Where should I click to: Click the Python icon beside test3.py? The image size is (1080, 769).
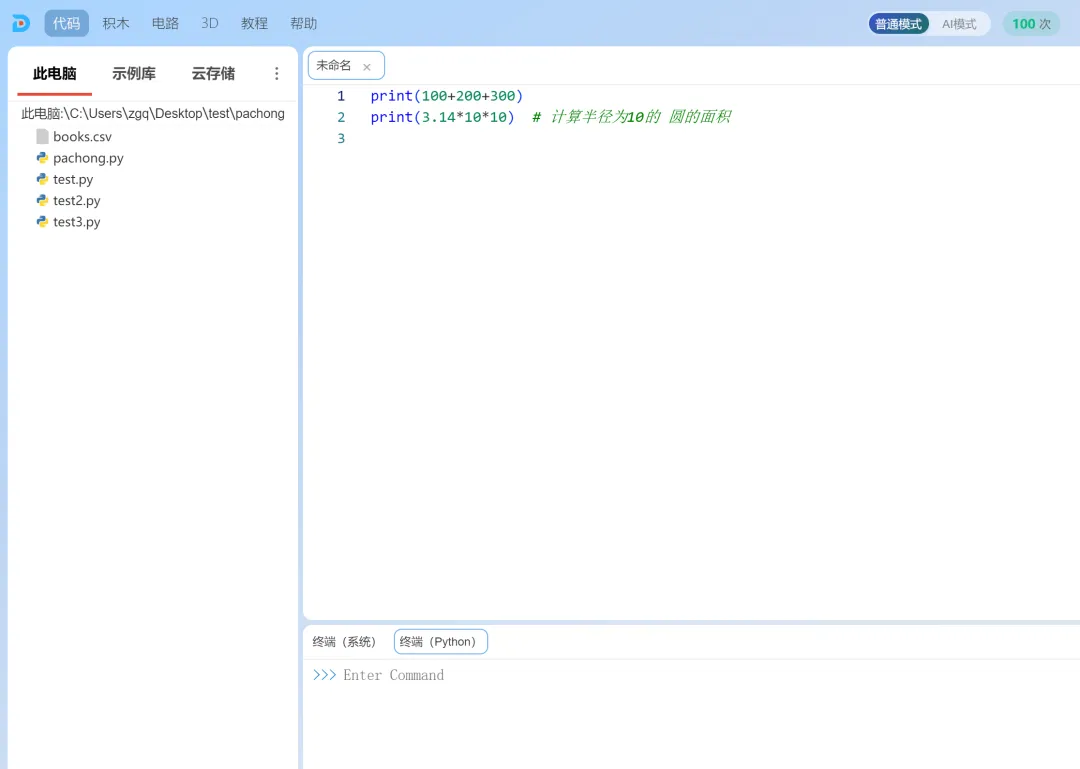pyautogui.click(x=42, y=222)
